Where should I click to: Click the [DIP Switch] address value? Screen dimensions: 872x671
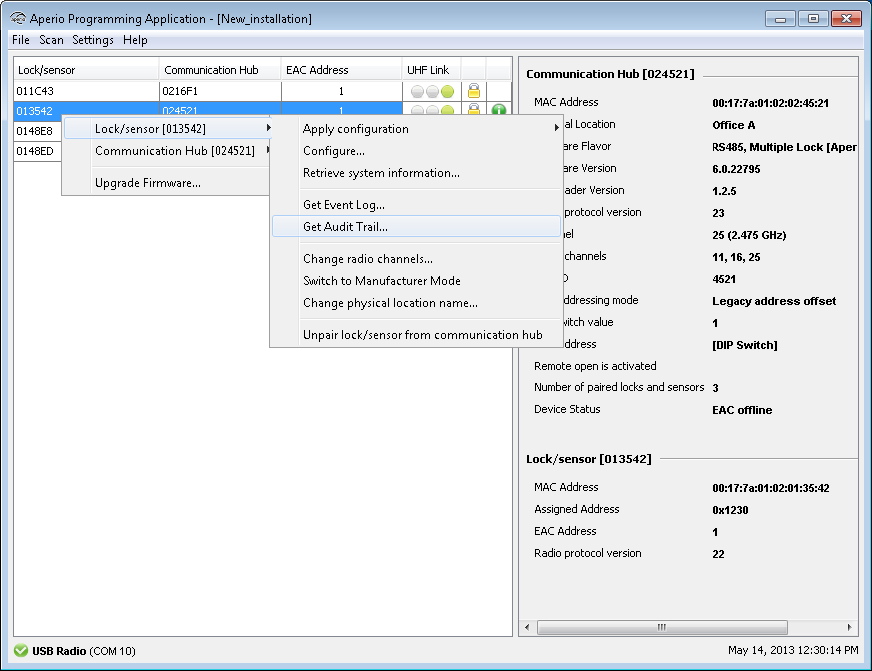pyautogui.click(x=745, y=345)
